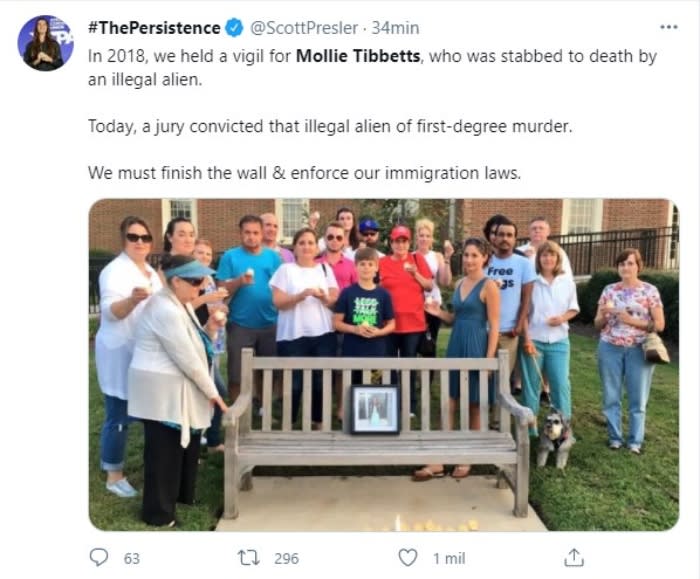This screenshot has height=579, width=700.
Task: View the 296 retweets count
Action: (x=287, y=558)
